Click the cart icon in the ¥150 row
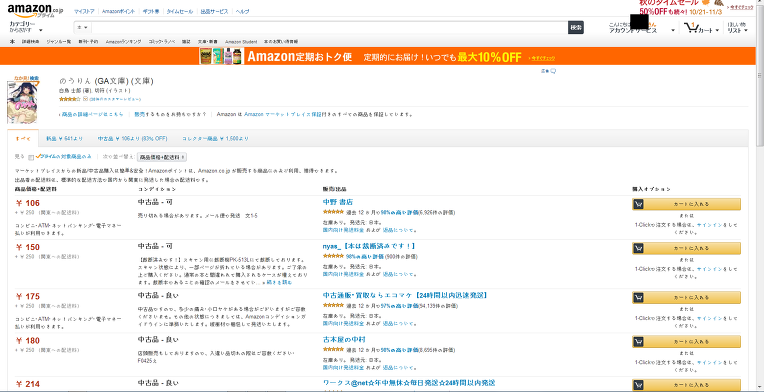The image size is (764, 392). coord(638,248)
